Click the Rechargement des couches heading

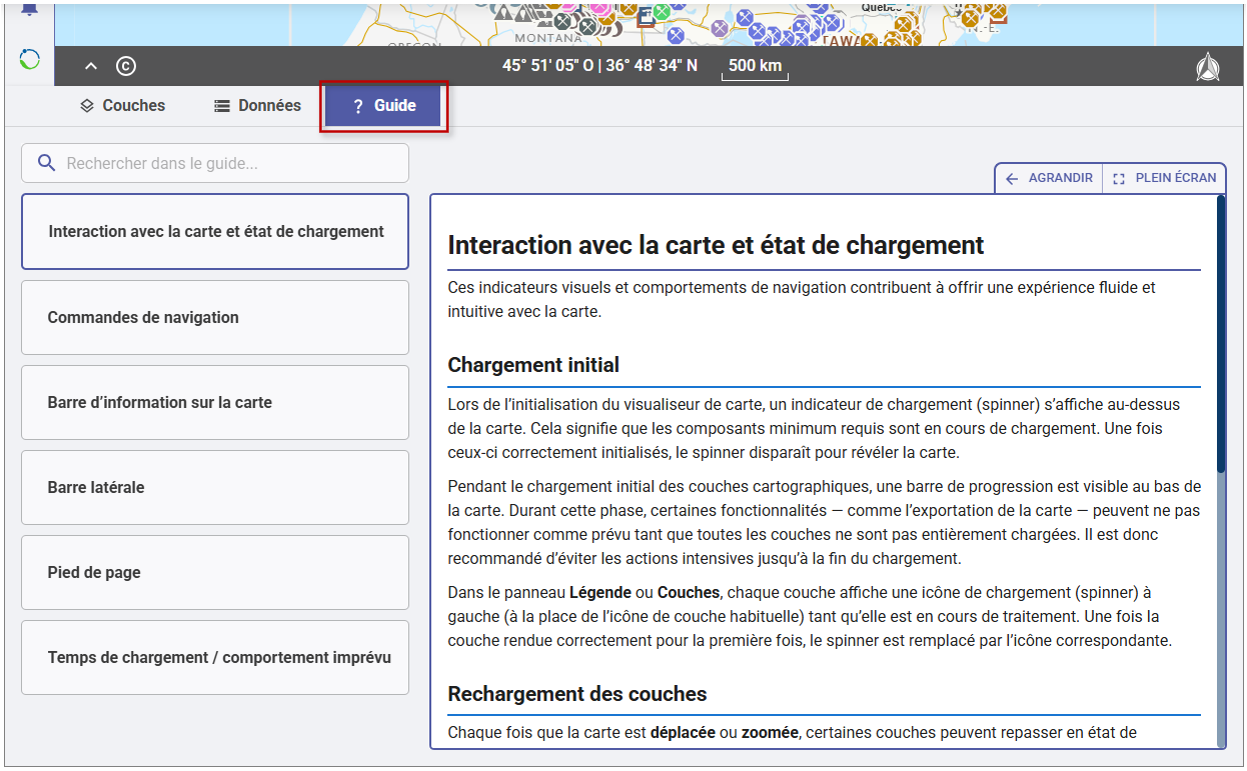[577, 694]
